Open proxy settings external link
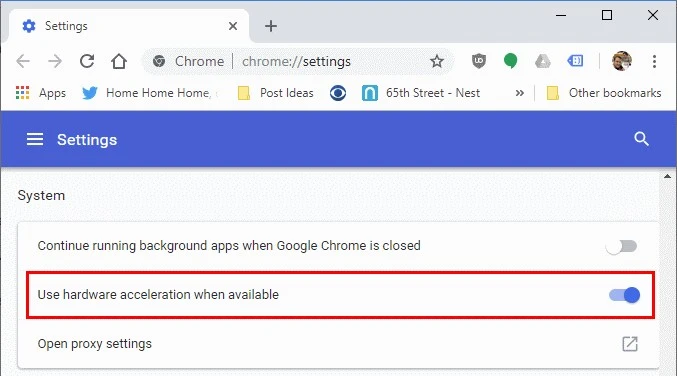 (x=630, y=344)
